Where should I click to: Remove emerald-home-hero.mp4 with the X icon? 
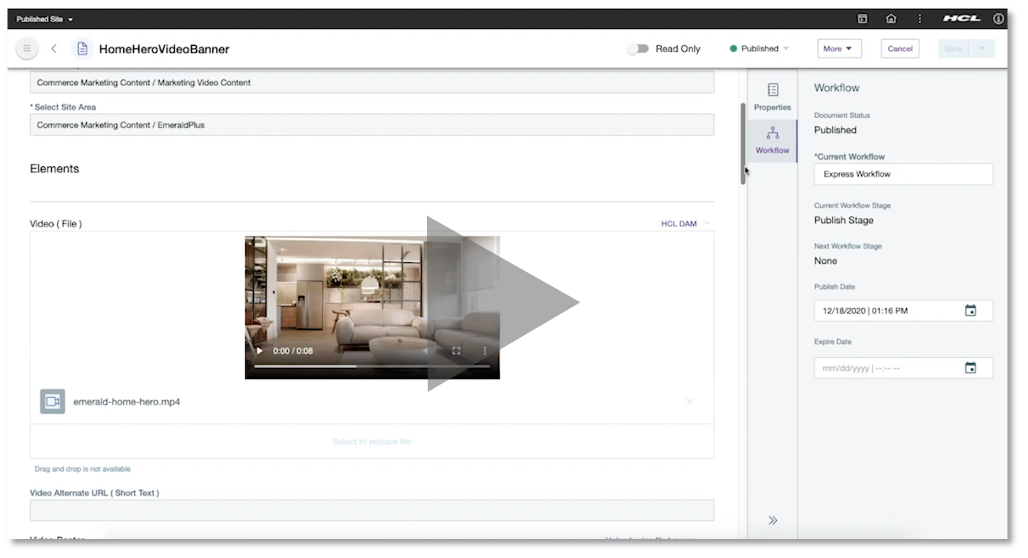pyautogui.click(x=690, y=401)
